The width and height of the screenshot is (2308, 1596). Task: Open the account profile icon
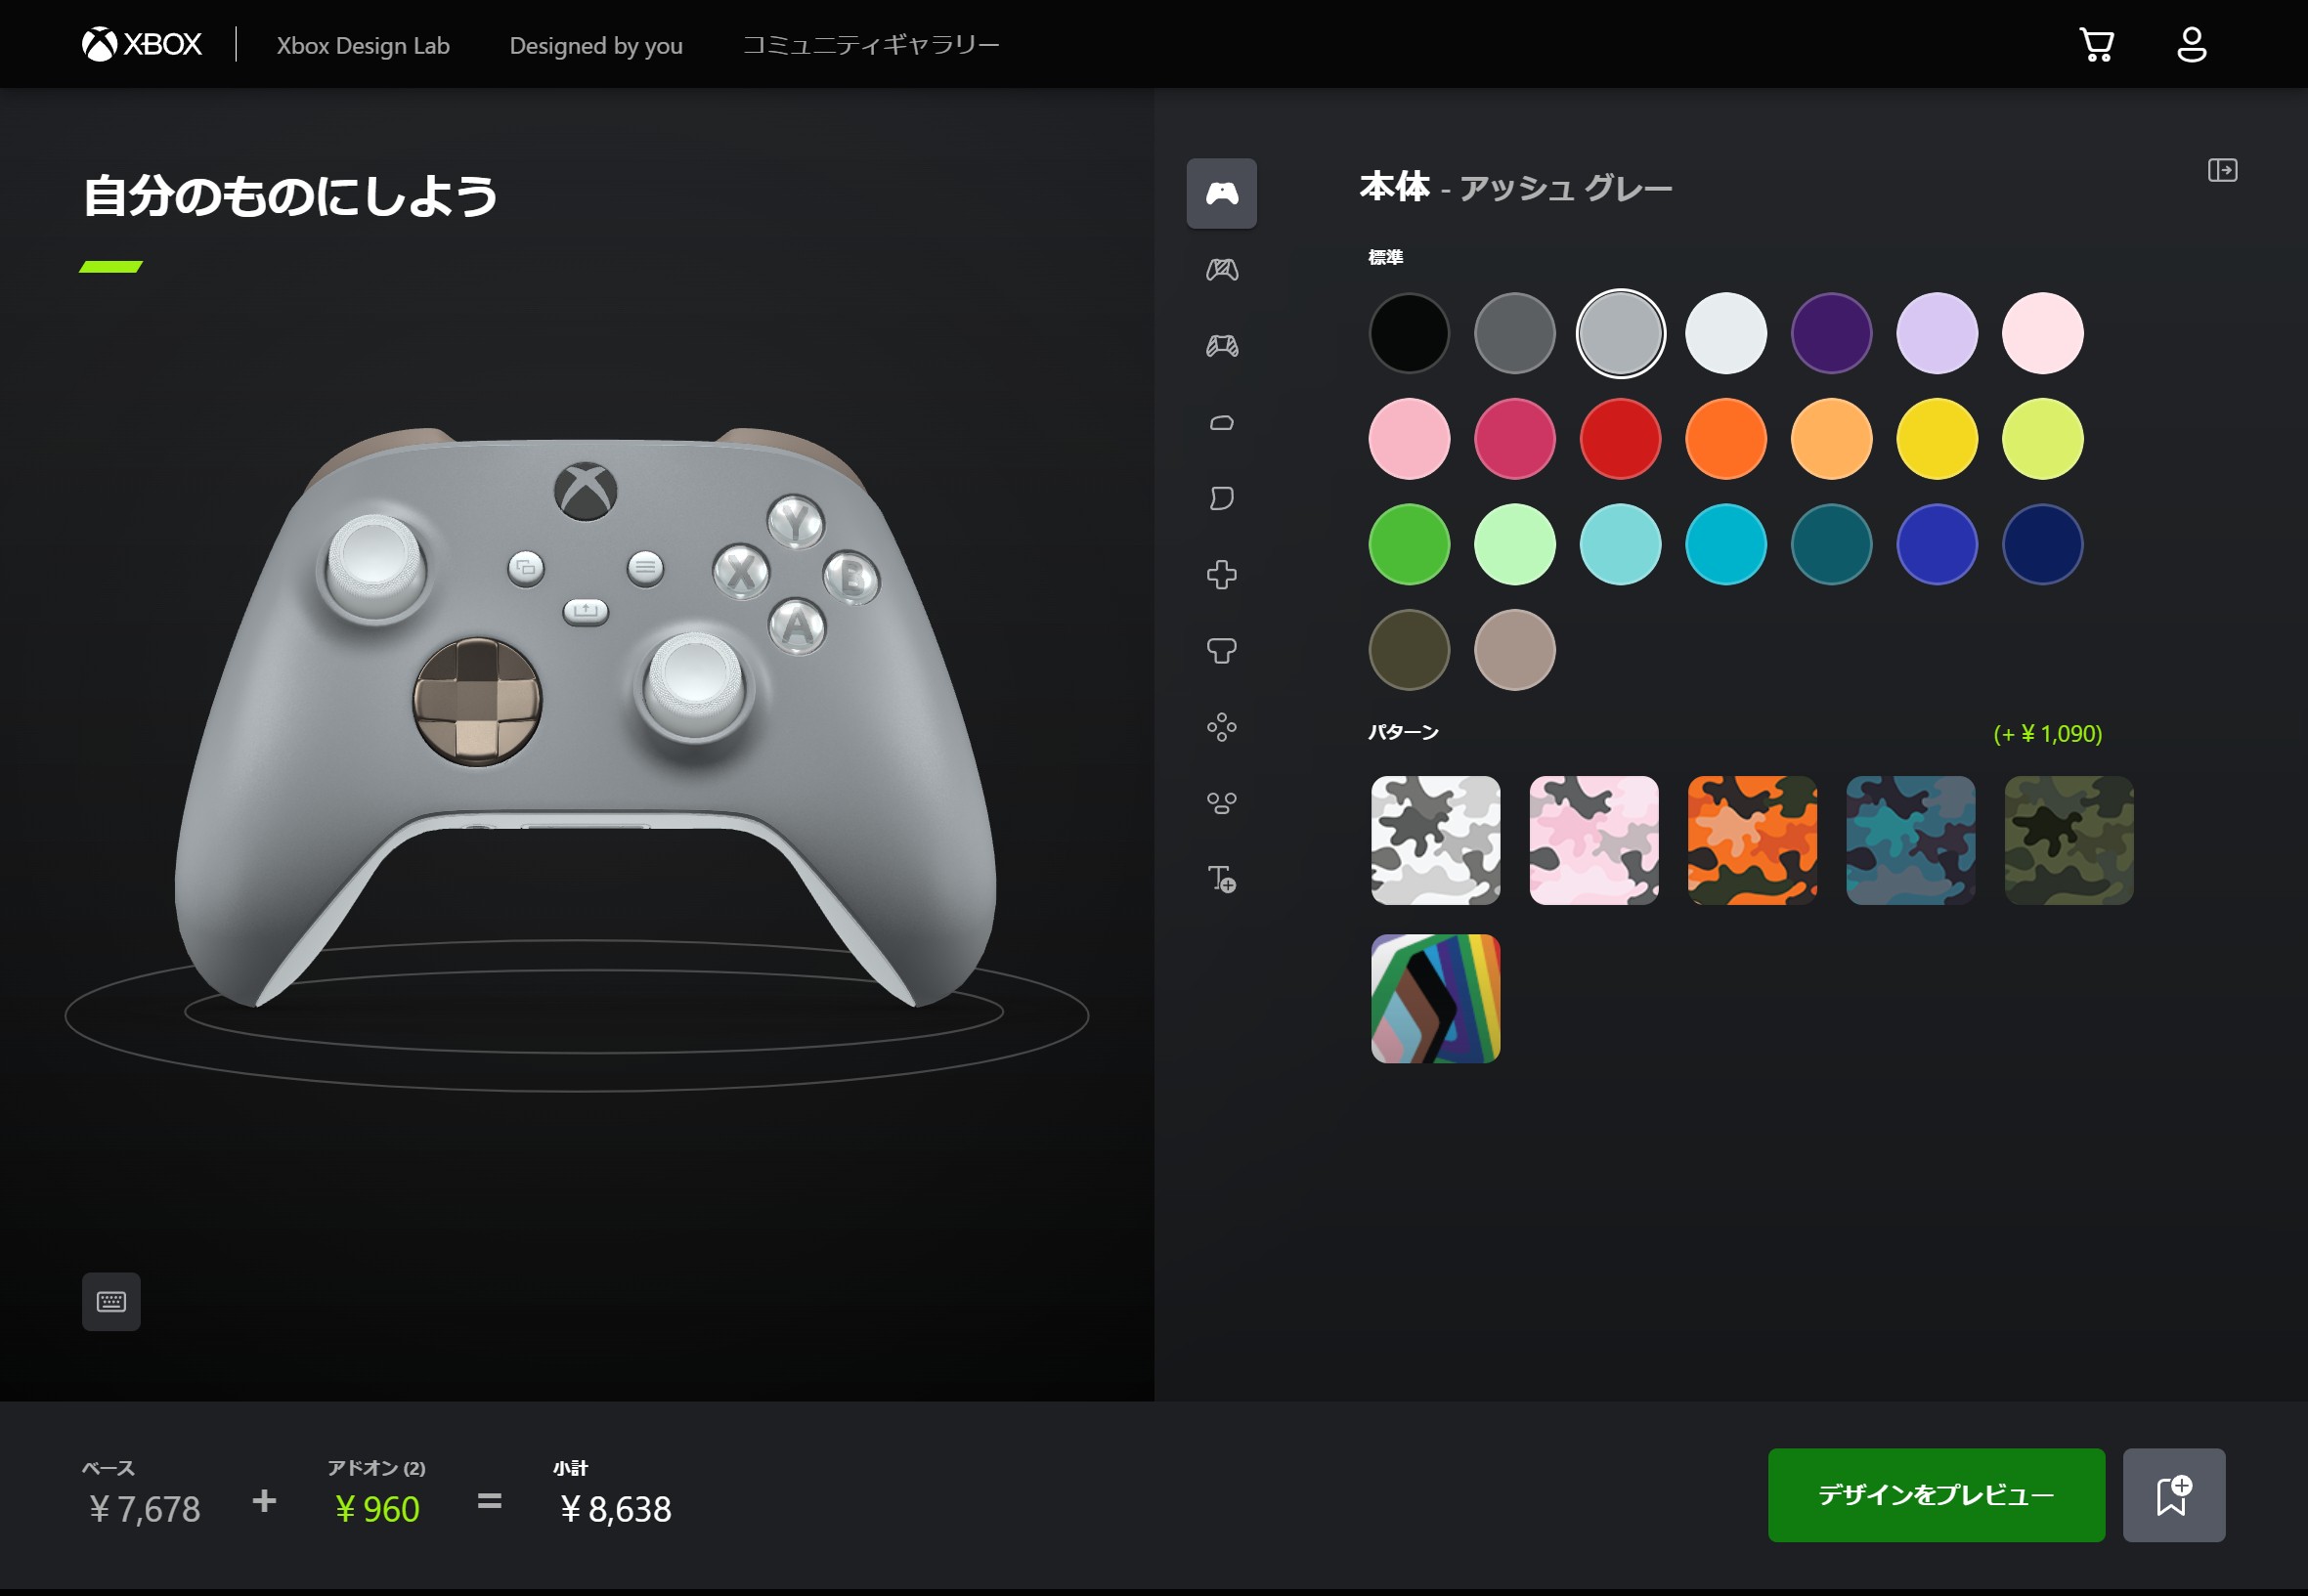coord(2191,45)
